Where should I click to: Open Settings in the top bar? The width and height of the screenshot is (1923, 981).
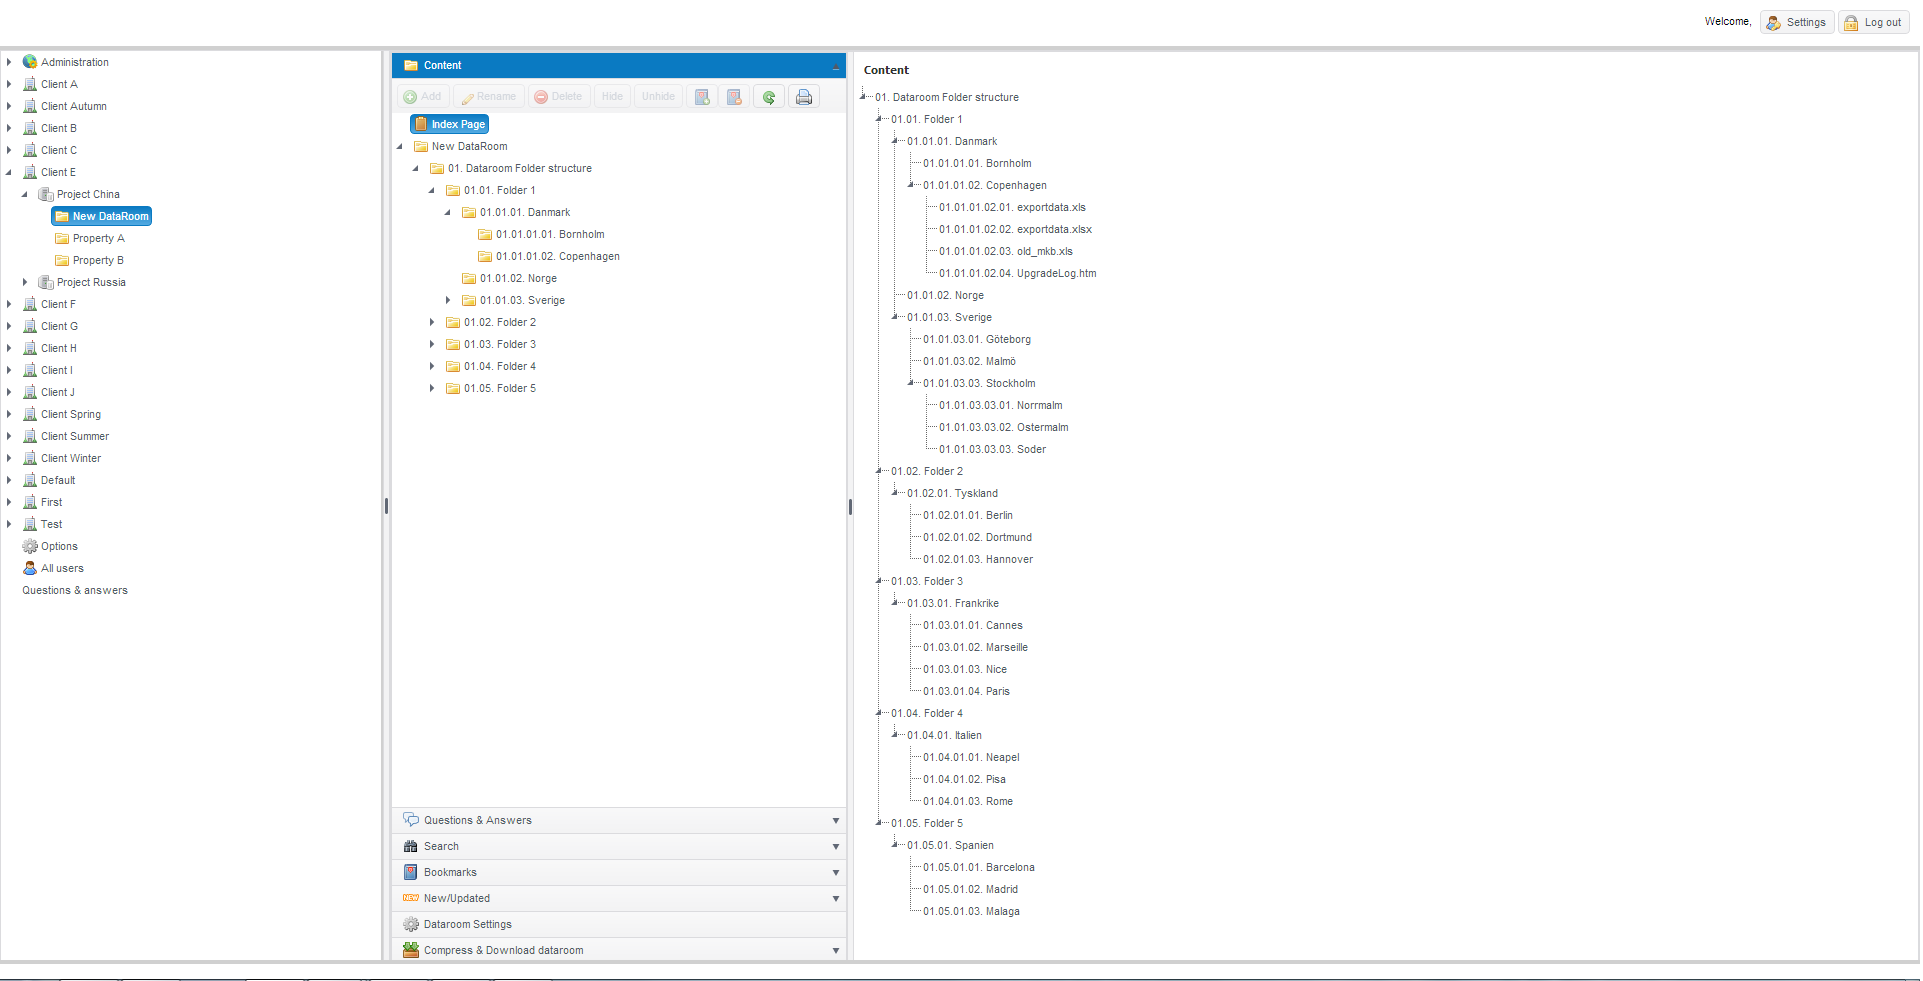point(1796,22)
